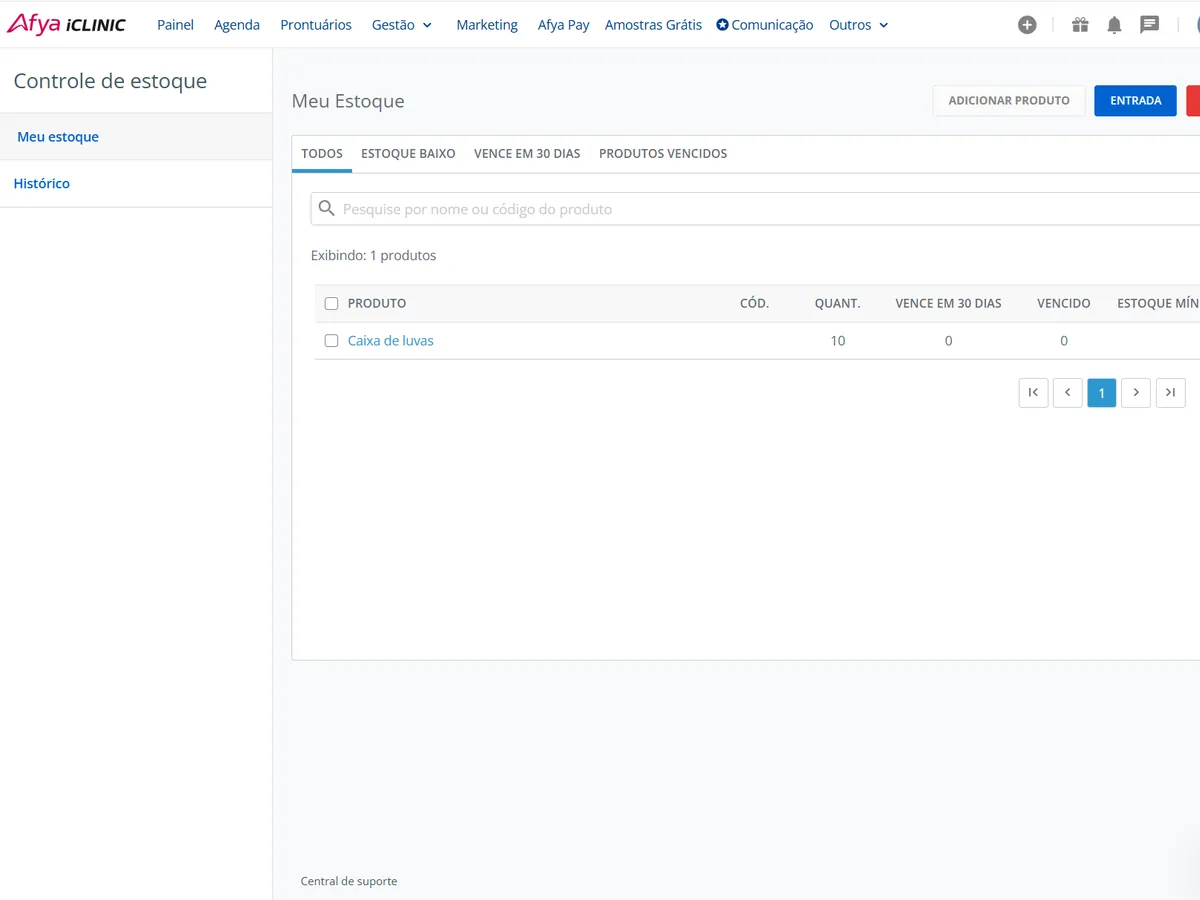Switch to the ESTOQUE BAIXO tab

[x=408, y=153]
